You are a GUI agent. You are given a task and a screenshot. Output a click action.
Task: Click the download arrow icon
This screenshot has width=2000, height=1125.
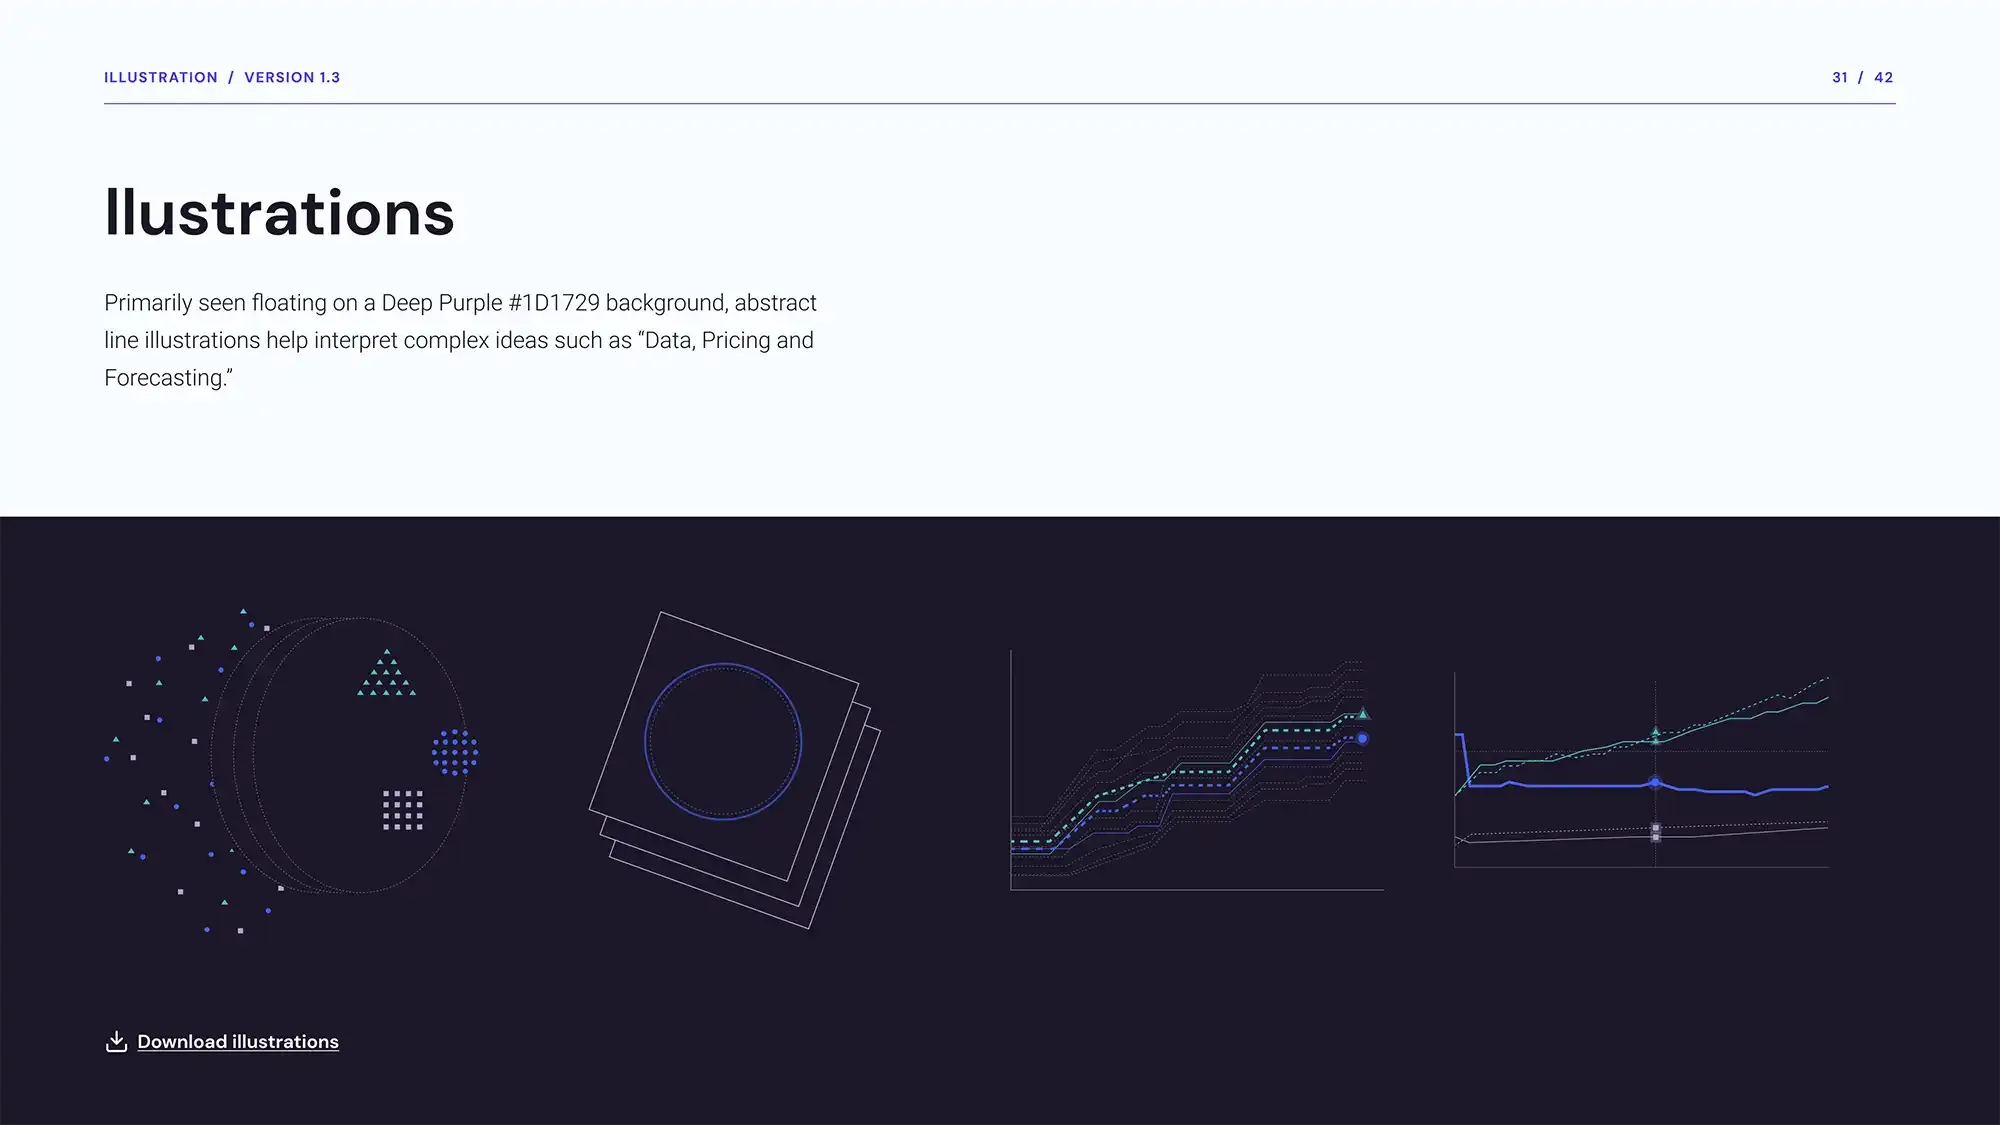(116, 1042)
